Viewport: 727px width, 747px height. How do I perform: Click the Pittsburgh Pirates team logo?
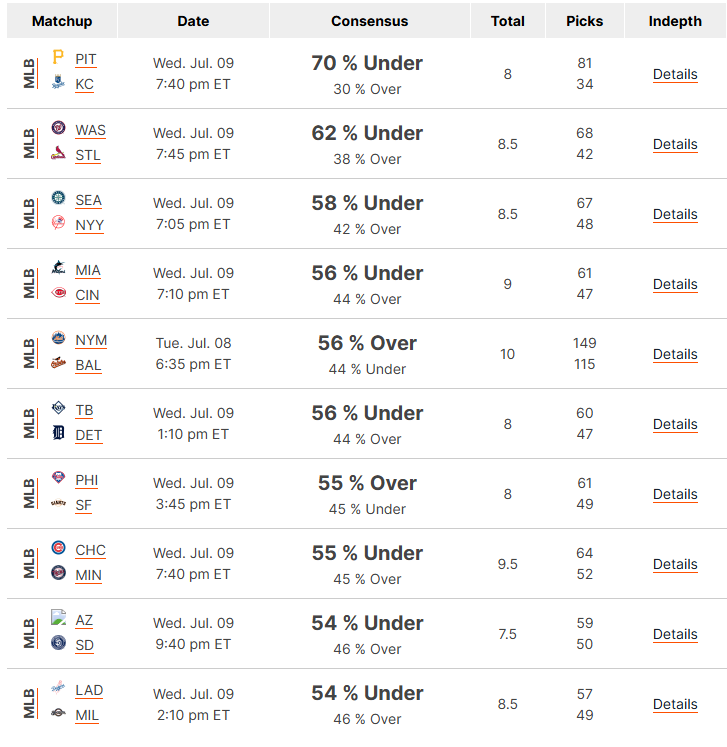[x=58, y=57]
